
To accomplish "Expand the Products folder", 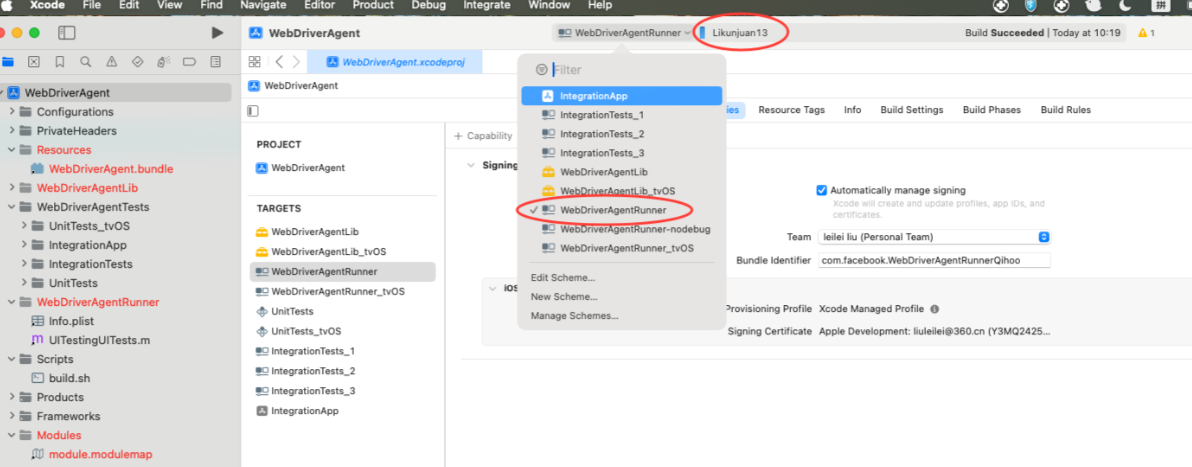I will pyautogui.click(x=11, y=397).
